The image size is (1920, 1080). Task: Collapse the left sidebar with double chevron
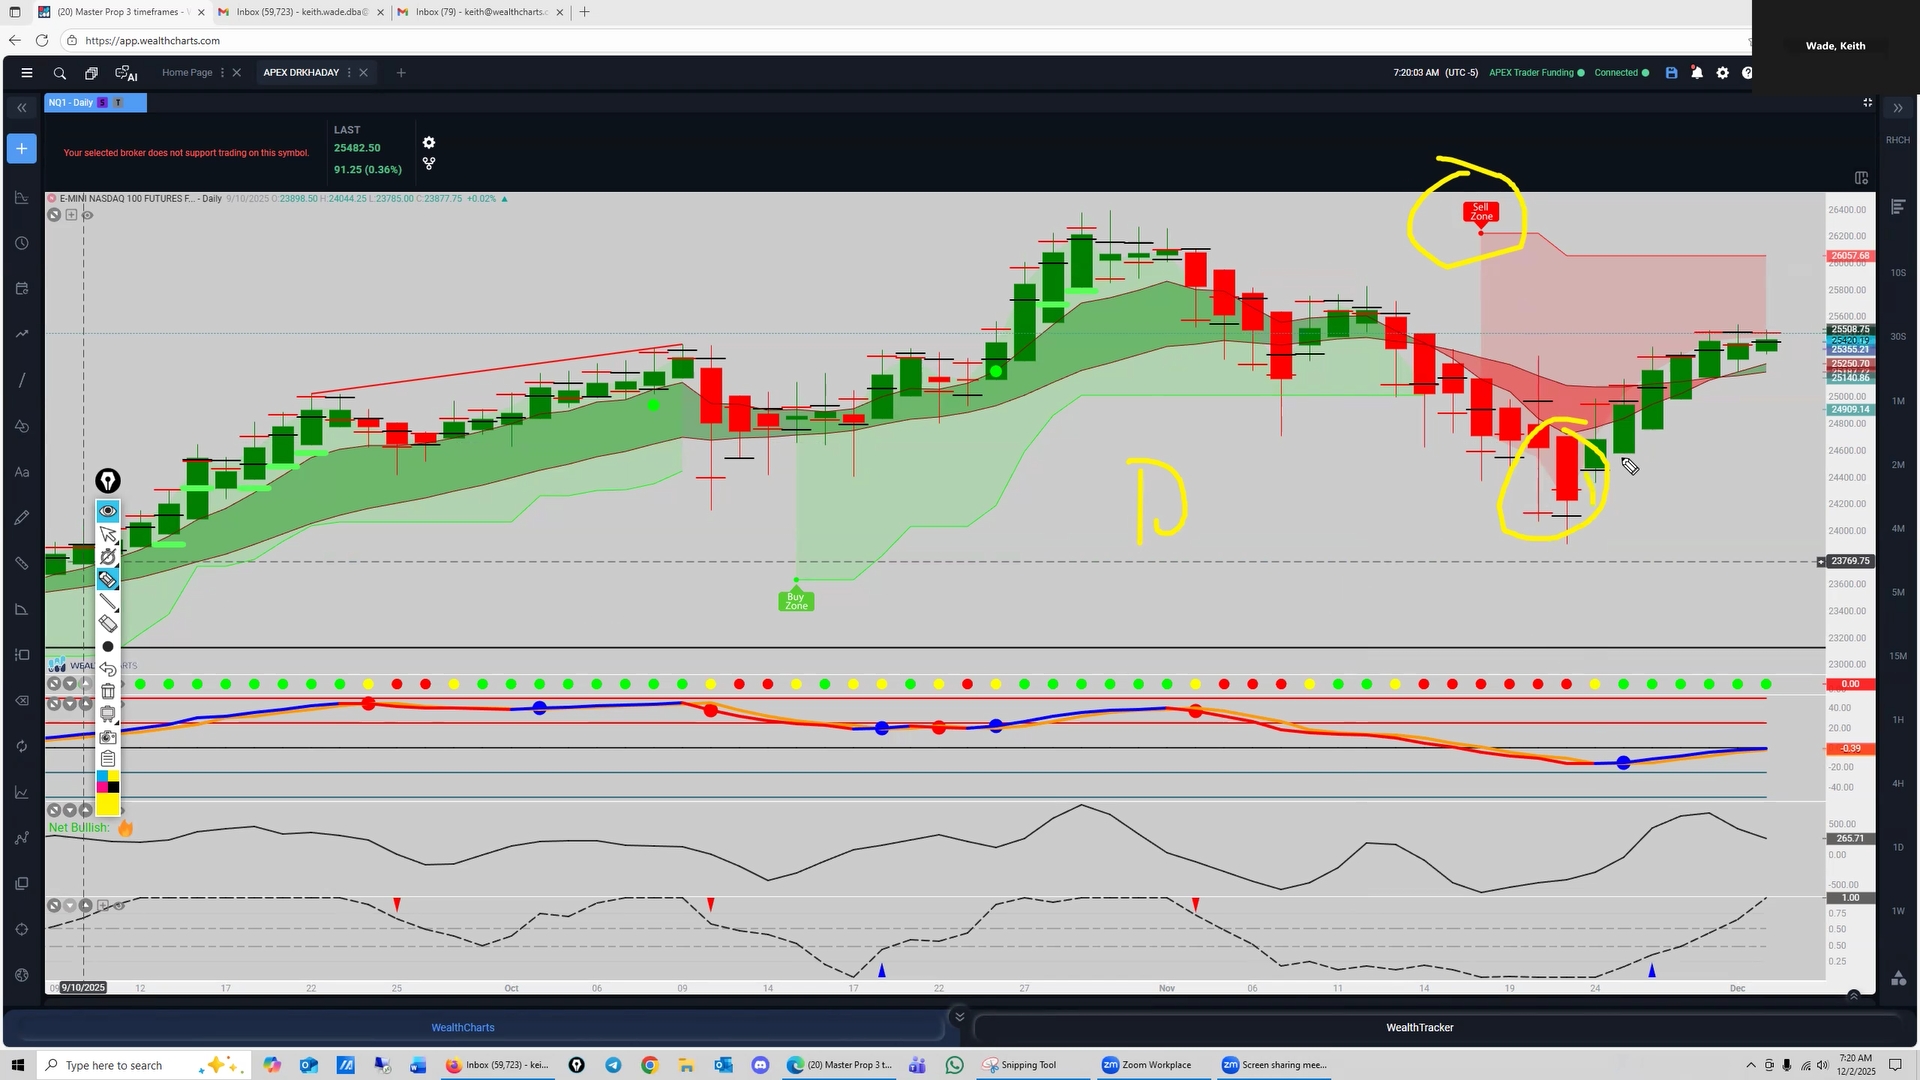coord(21,108)
